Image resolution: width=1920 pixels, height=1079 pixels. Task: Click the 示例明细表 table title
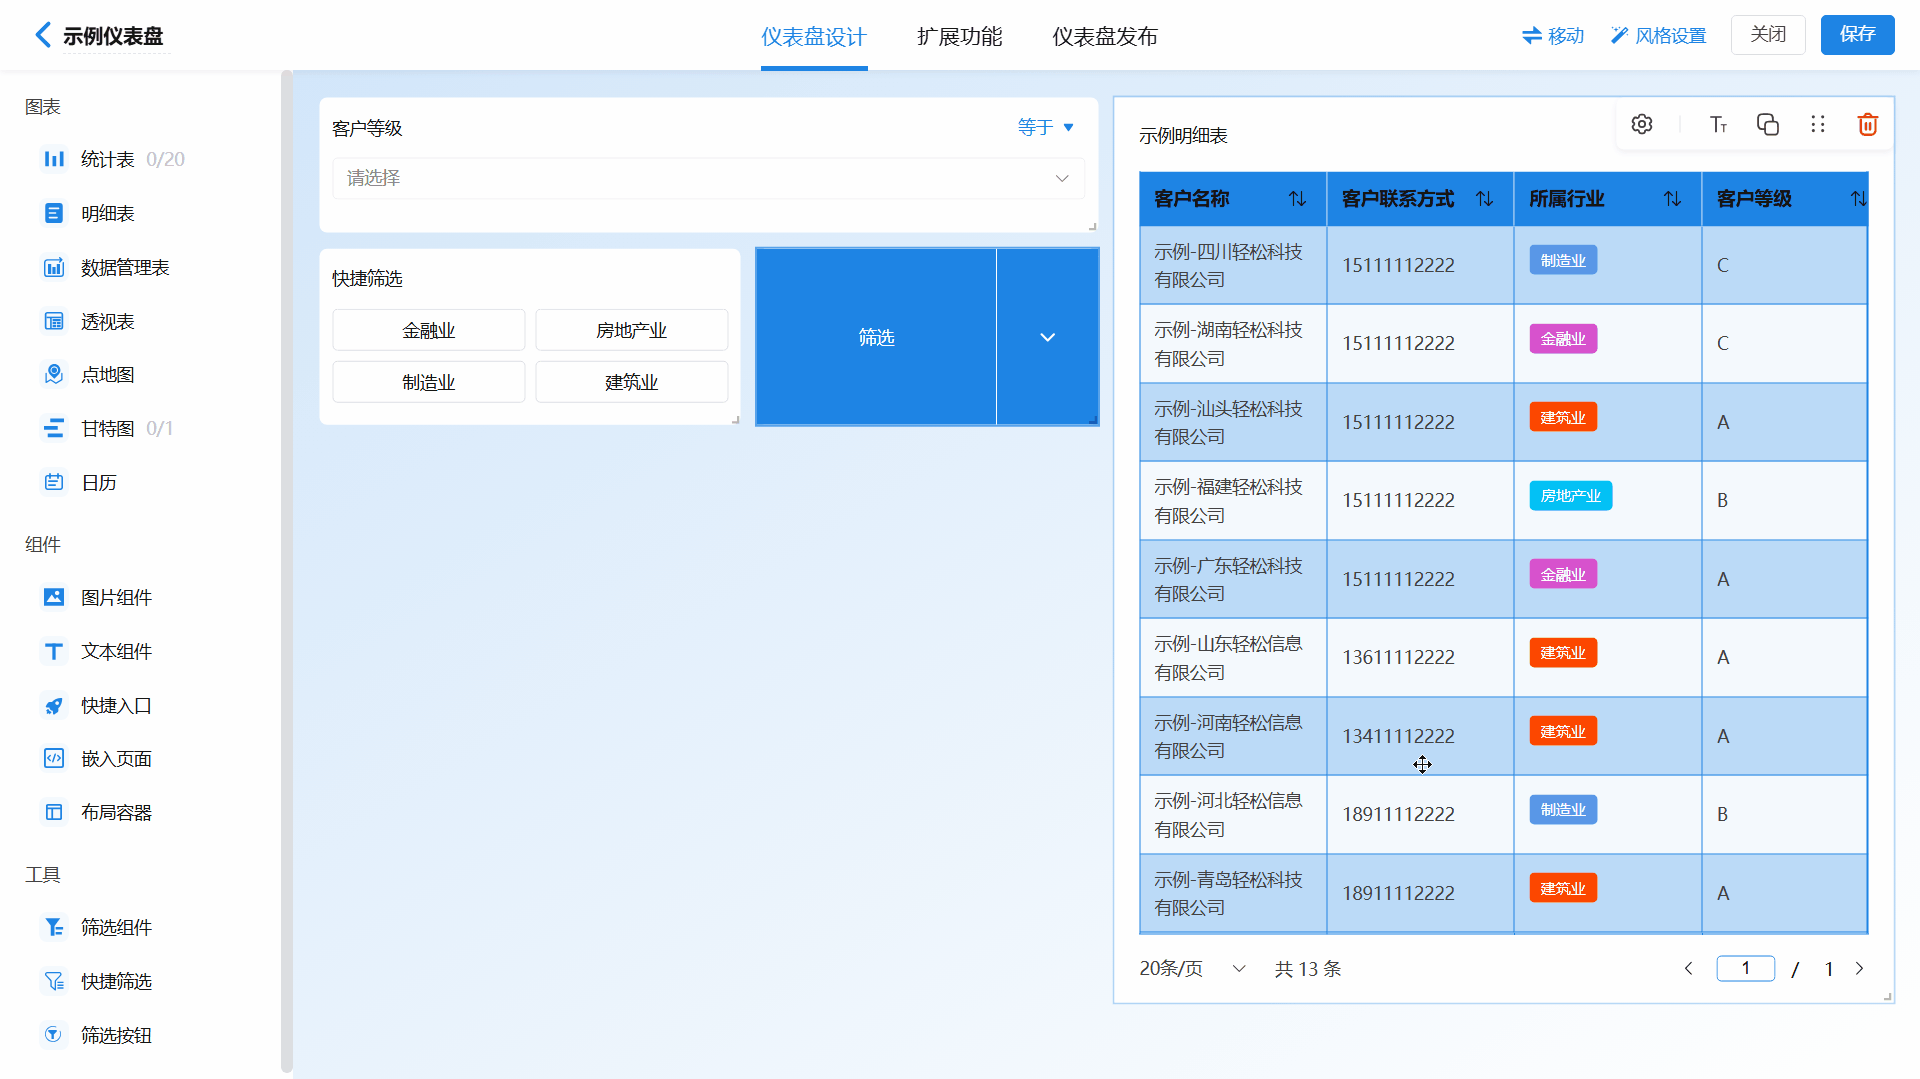point(1183,135)
